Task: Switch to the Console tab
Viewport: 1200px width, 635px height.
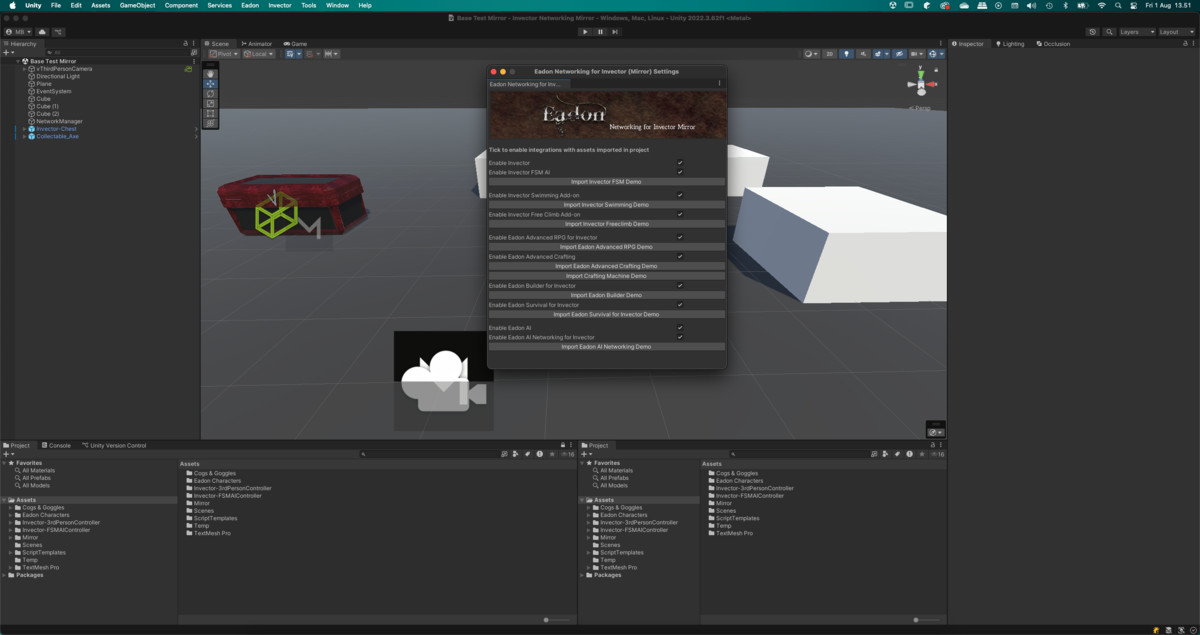Action: pyautogui.click(x=57, y=445)
